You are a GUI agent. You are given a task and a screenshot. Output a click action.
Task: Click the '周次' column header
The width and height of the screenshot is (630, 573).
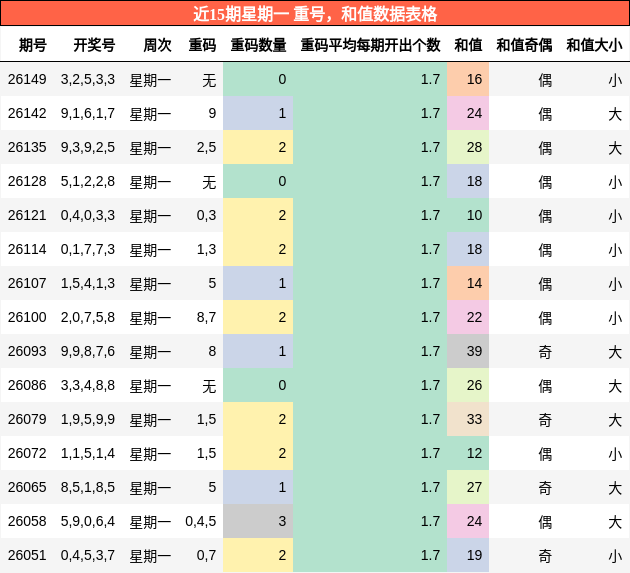[158, 45]
